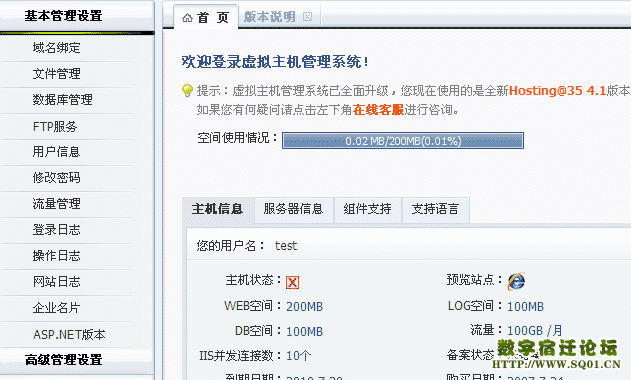Open 域名绑定 in the sidebar
Image resolution: width=631 pixels, height=380 pixels.
(57, 48)
